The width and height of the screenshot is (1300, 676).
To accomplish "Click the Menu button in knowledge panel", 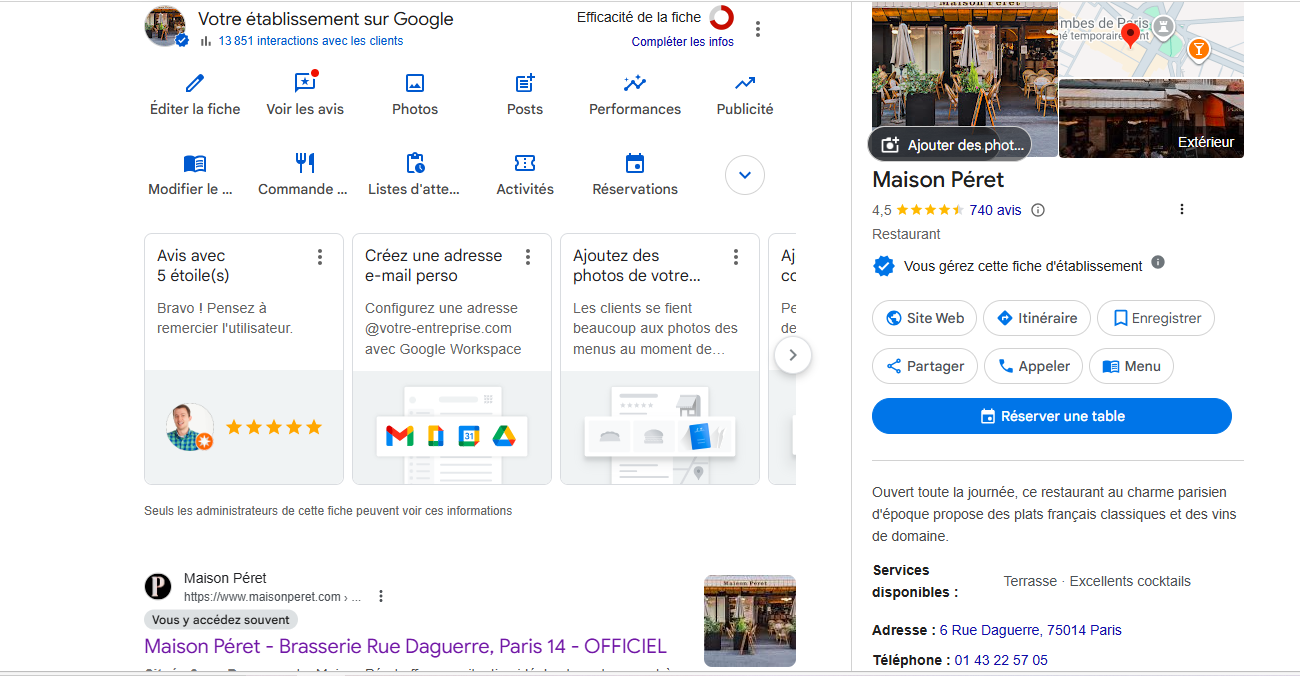I will (1131, 366).
